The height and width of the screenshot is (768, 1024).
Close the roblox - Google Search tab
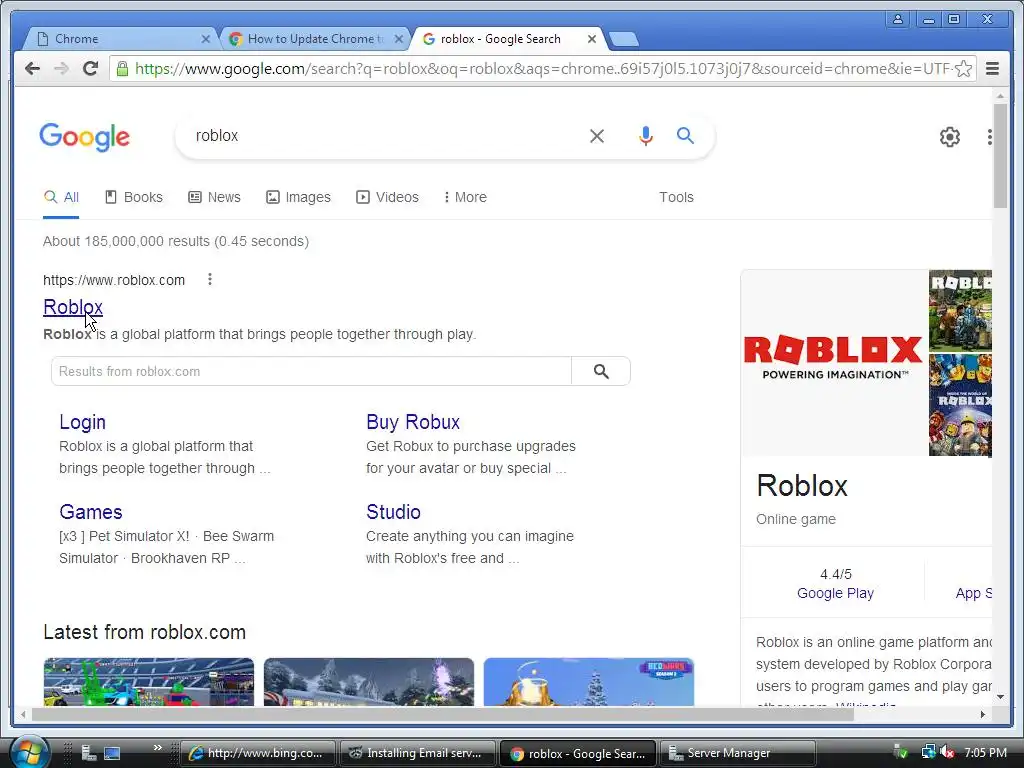click(x=592, y=39)
